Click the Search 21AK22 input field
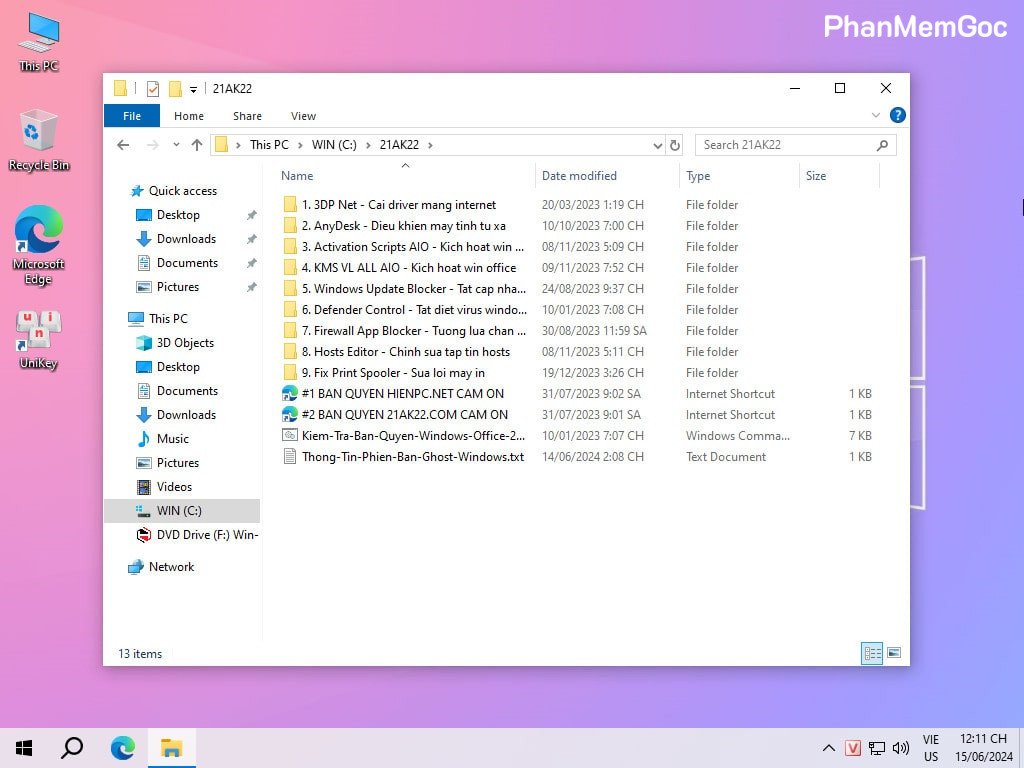The width and height of the screenshot is (1024, 768). tap(785, 145)
